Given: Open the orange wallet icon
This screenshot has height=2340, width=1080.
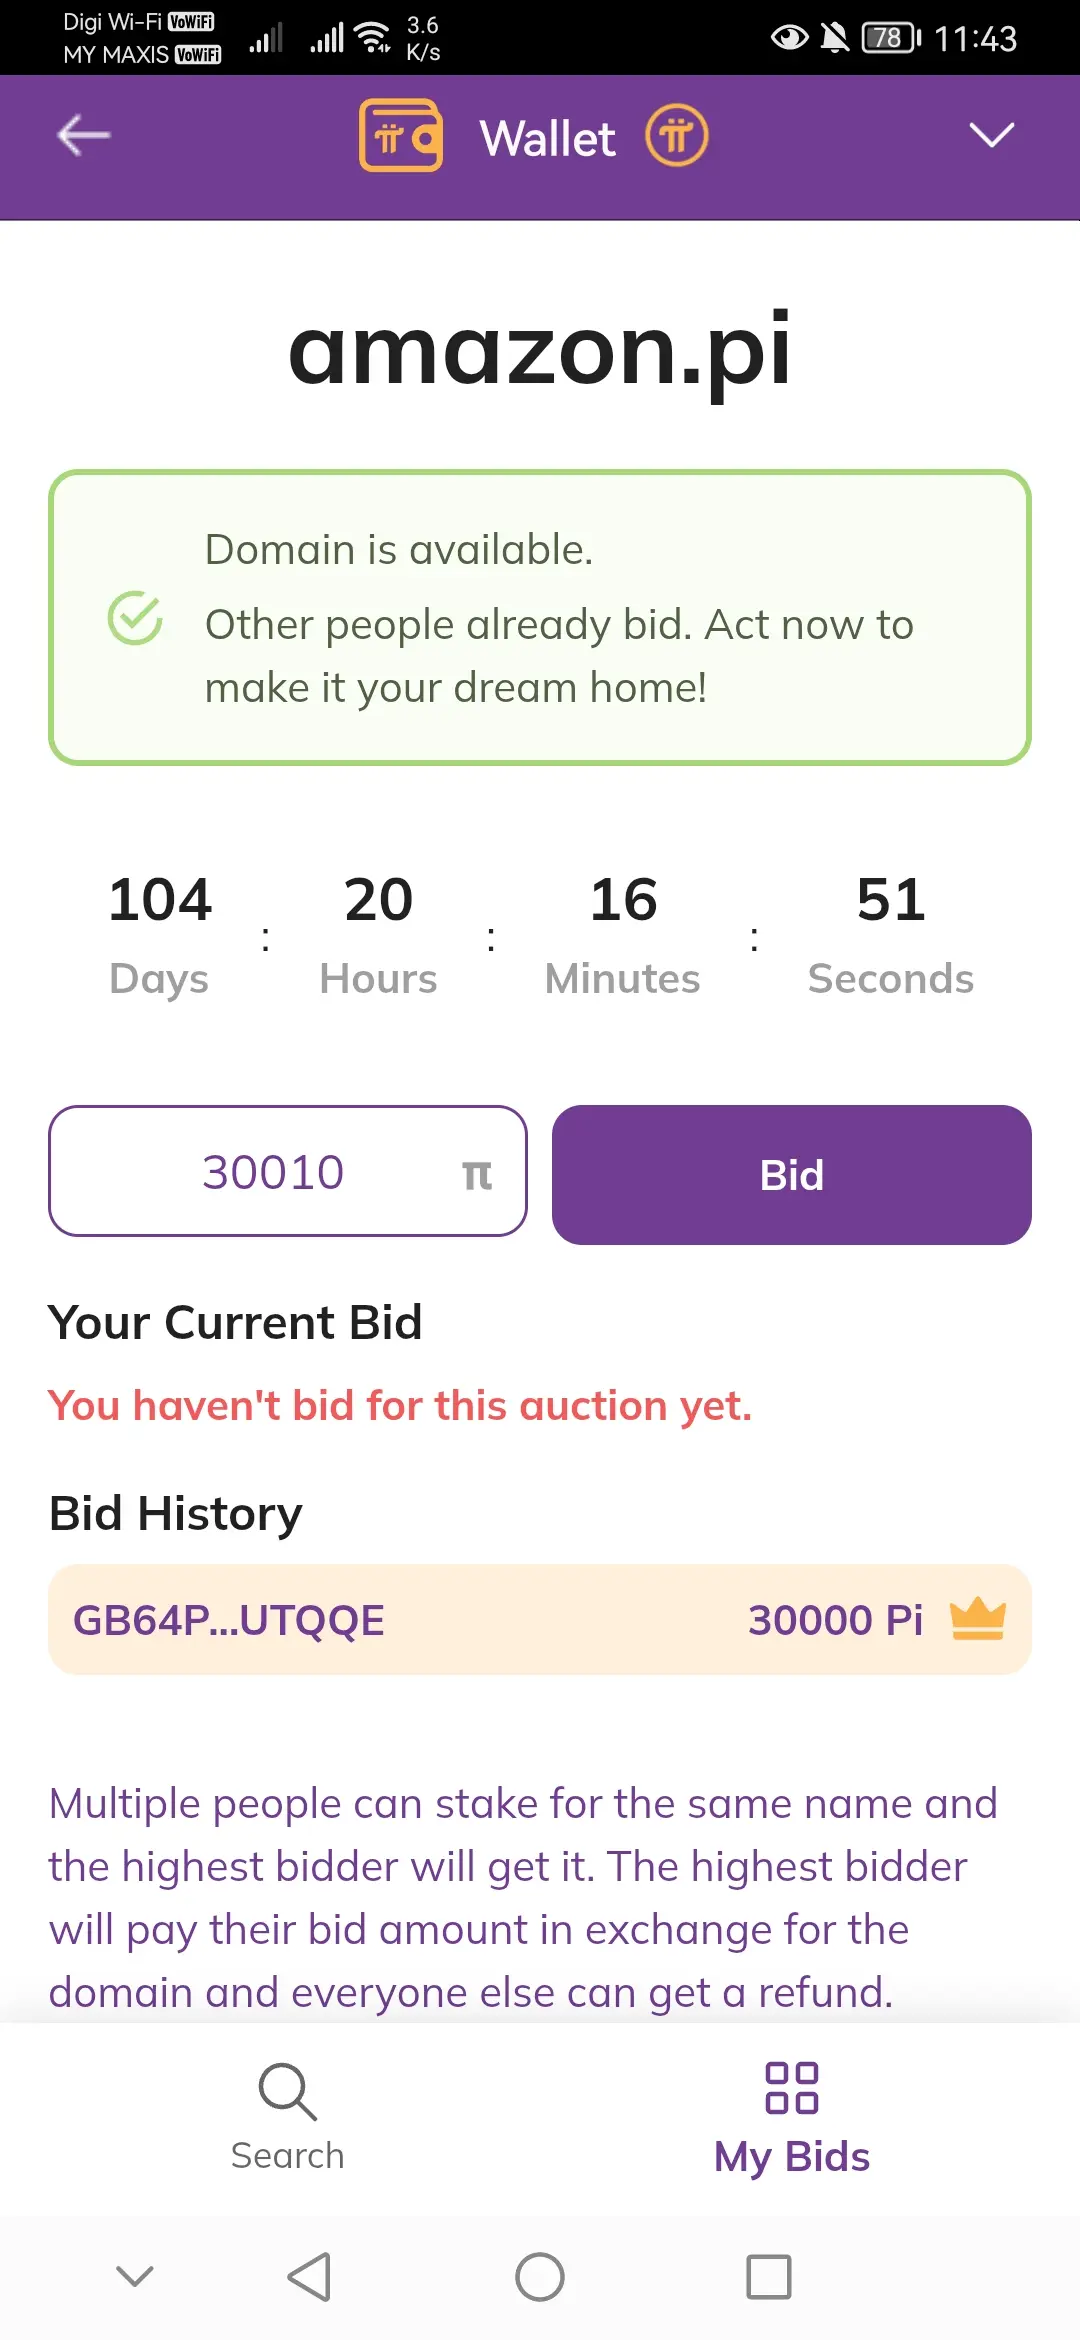Looking at the screenshot, I should 401,135.
